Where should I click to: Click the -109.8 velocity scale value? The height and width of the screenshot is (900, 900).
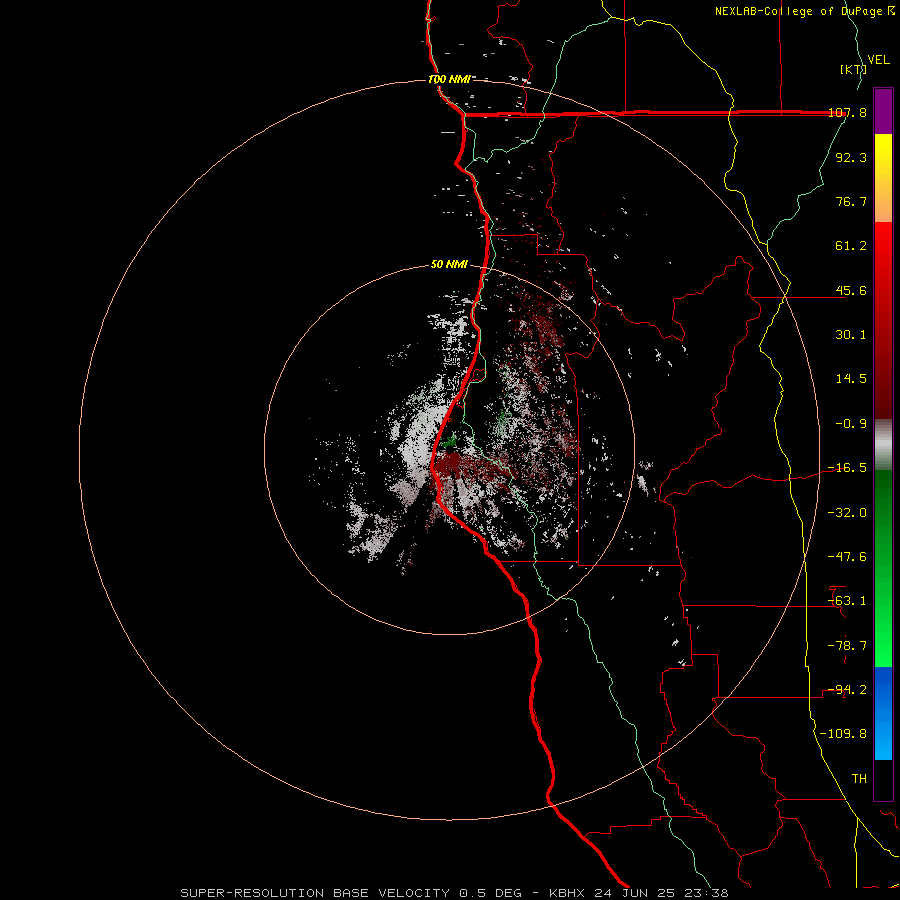click(844, 734)
